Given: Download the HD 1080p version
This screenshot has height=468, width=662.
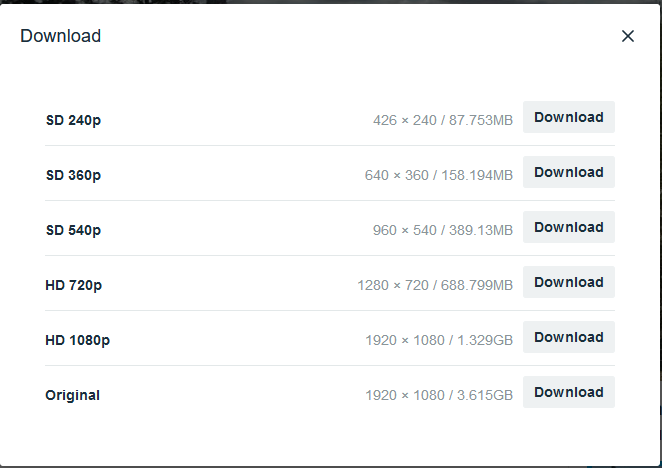Looking at the screenshot, I should tap(568, 337).
